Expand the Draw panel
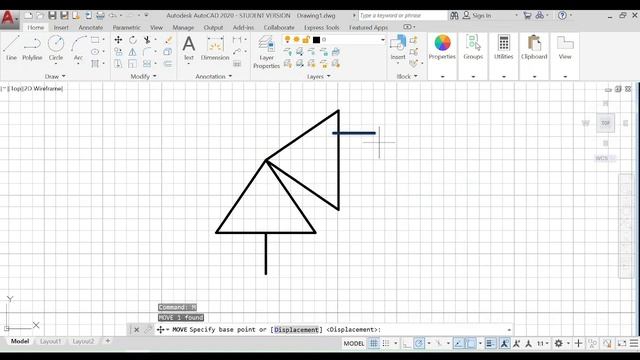Image resolution: width=640 pixels, height=360 pixels. pos(55,76)
